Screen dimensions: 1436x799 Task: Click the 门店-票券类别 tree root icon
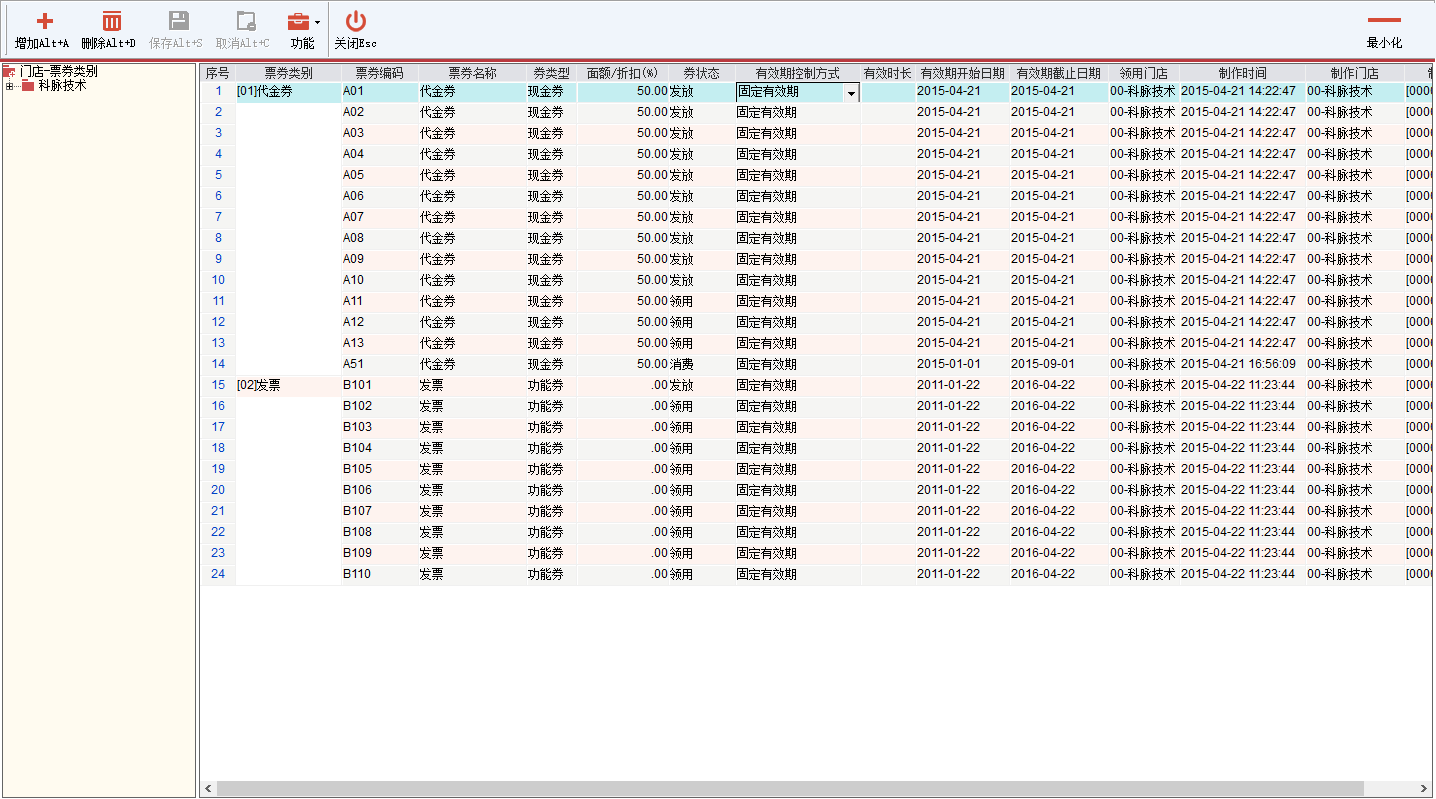(10, 72)
